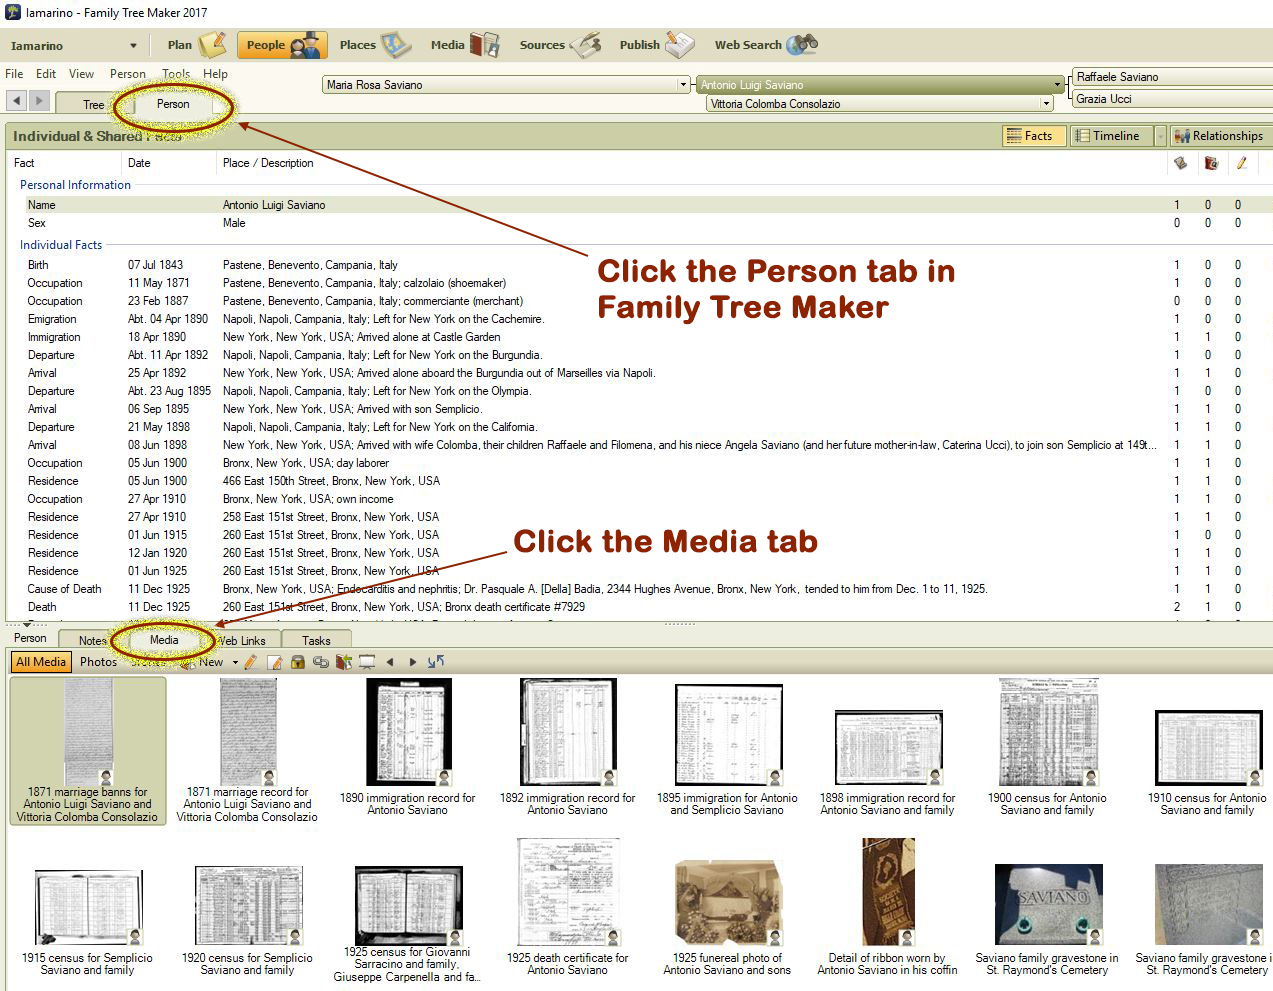The image size is (1273, 991).
Task: Click the notes pencil column header icon
Action: pos(1241,163)
